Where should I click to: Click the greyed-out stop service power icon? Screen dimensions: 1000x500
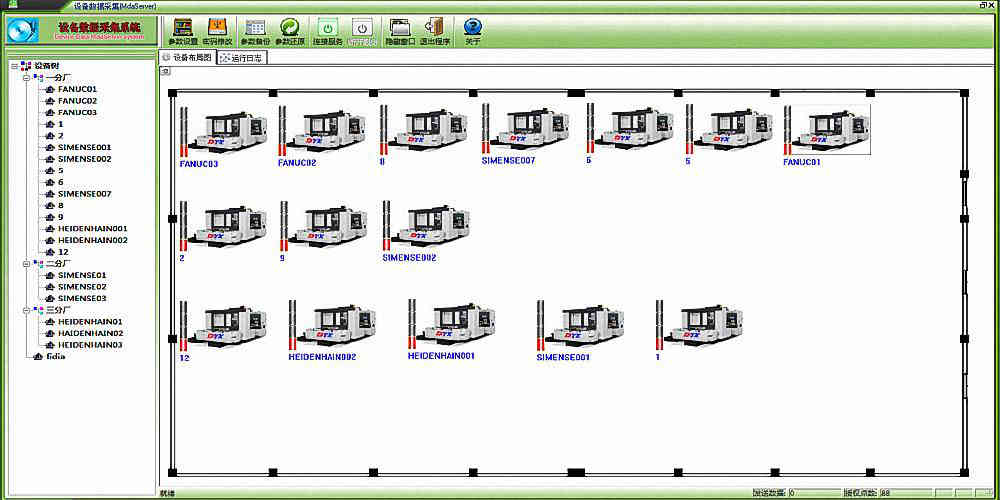[362, 27]
